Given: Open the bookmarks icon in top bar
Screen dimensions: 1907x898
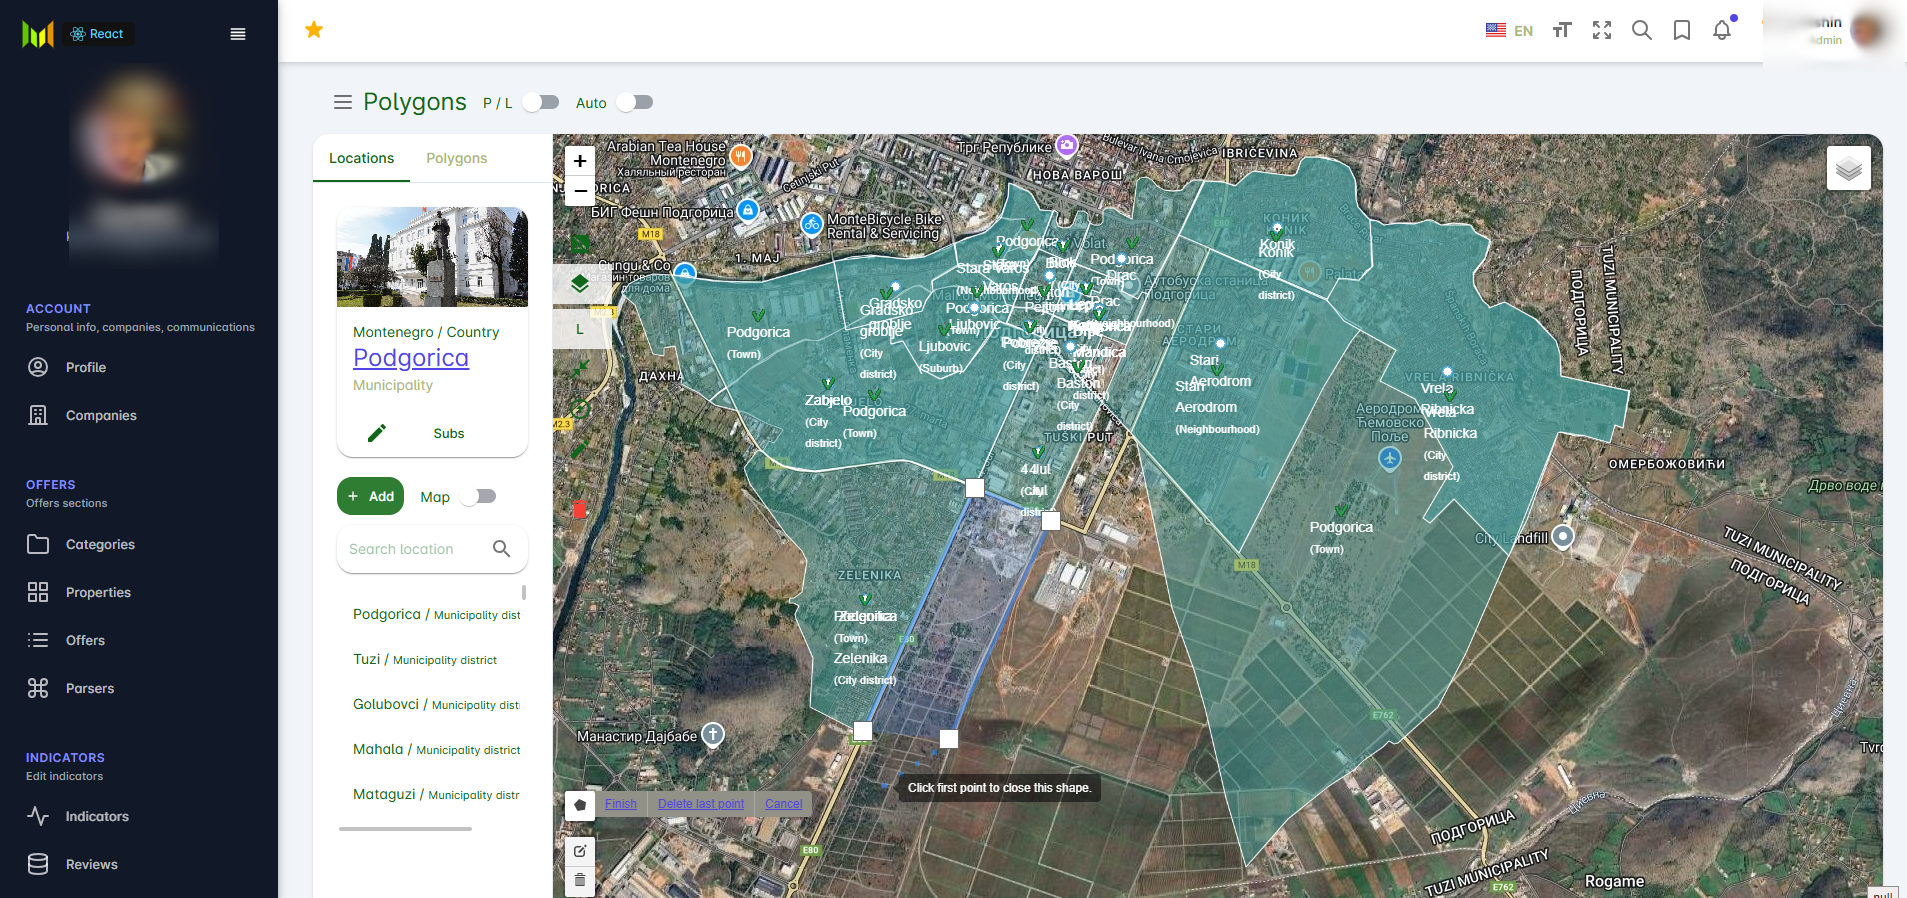Looking at the screenshot, I should coord(1682,30).
